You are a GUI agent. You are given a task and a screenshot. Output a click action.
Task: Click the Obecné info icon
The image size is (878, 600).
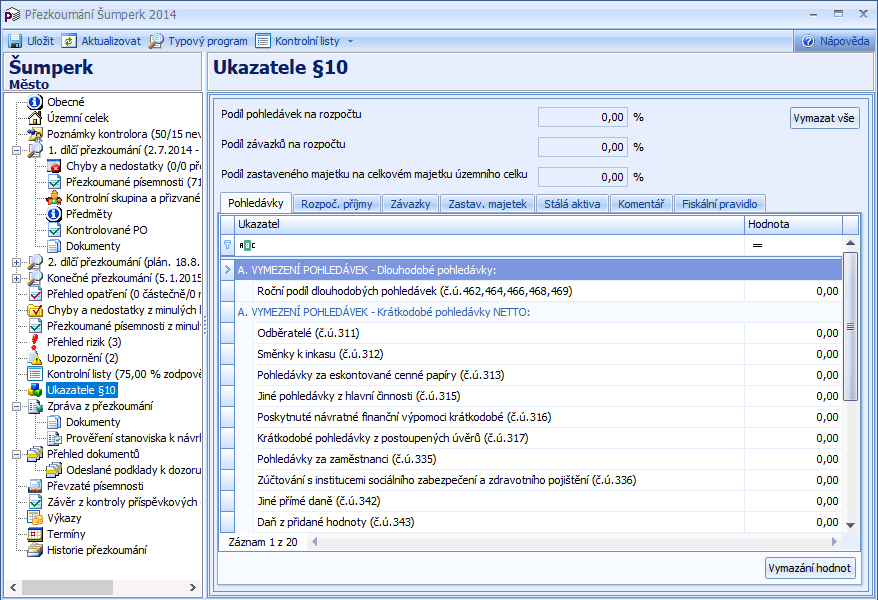pos(35,102)
